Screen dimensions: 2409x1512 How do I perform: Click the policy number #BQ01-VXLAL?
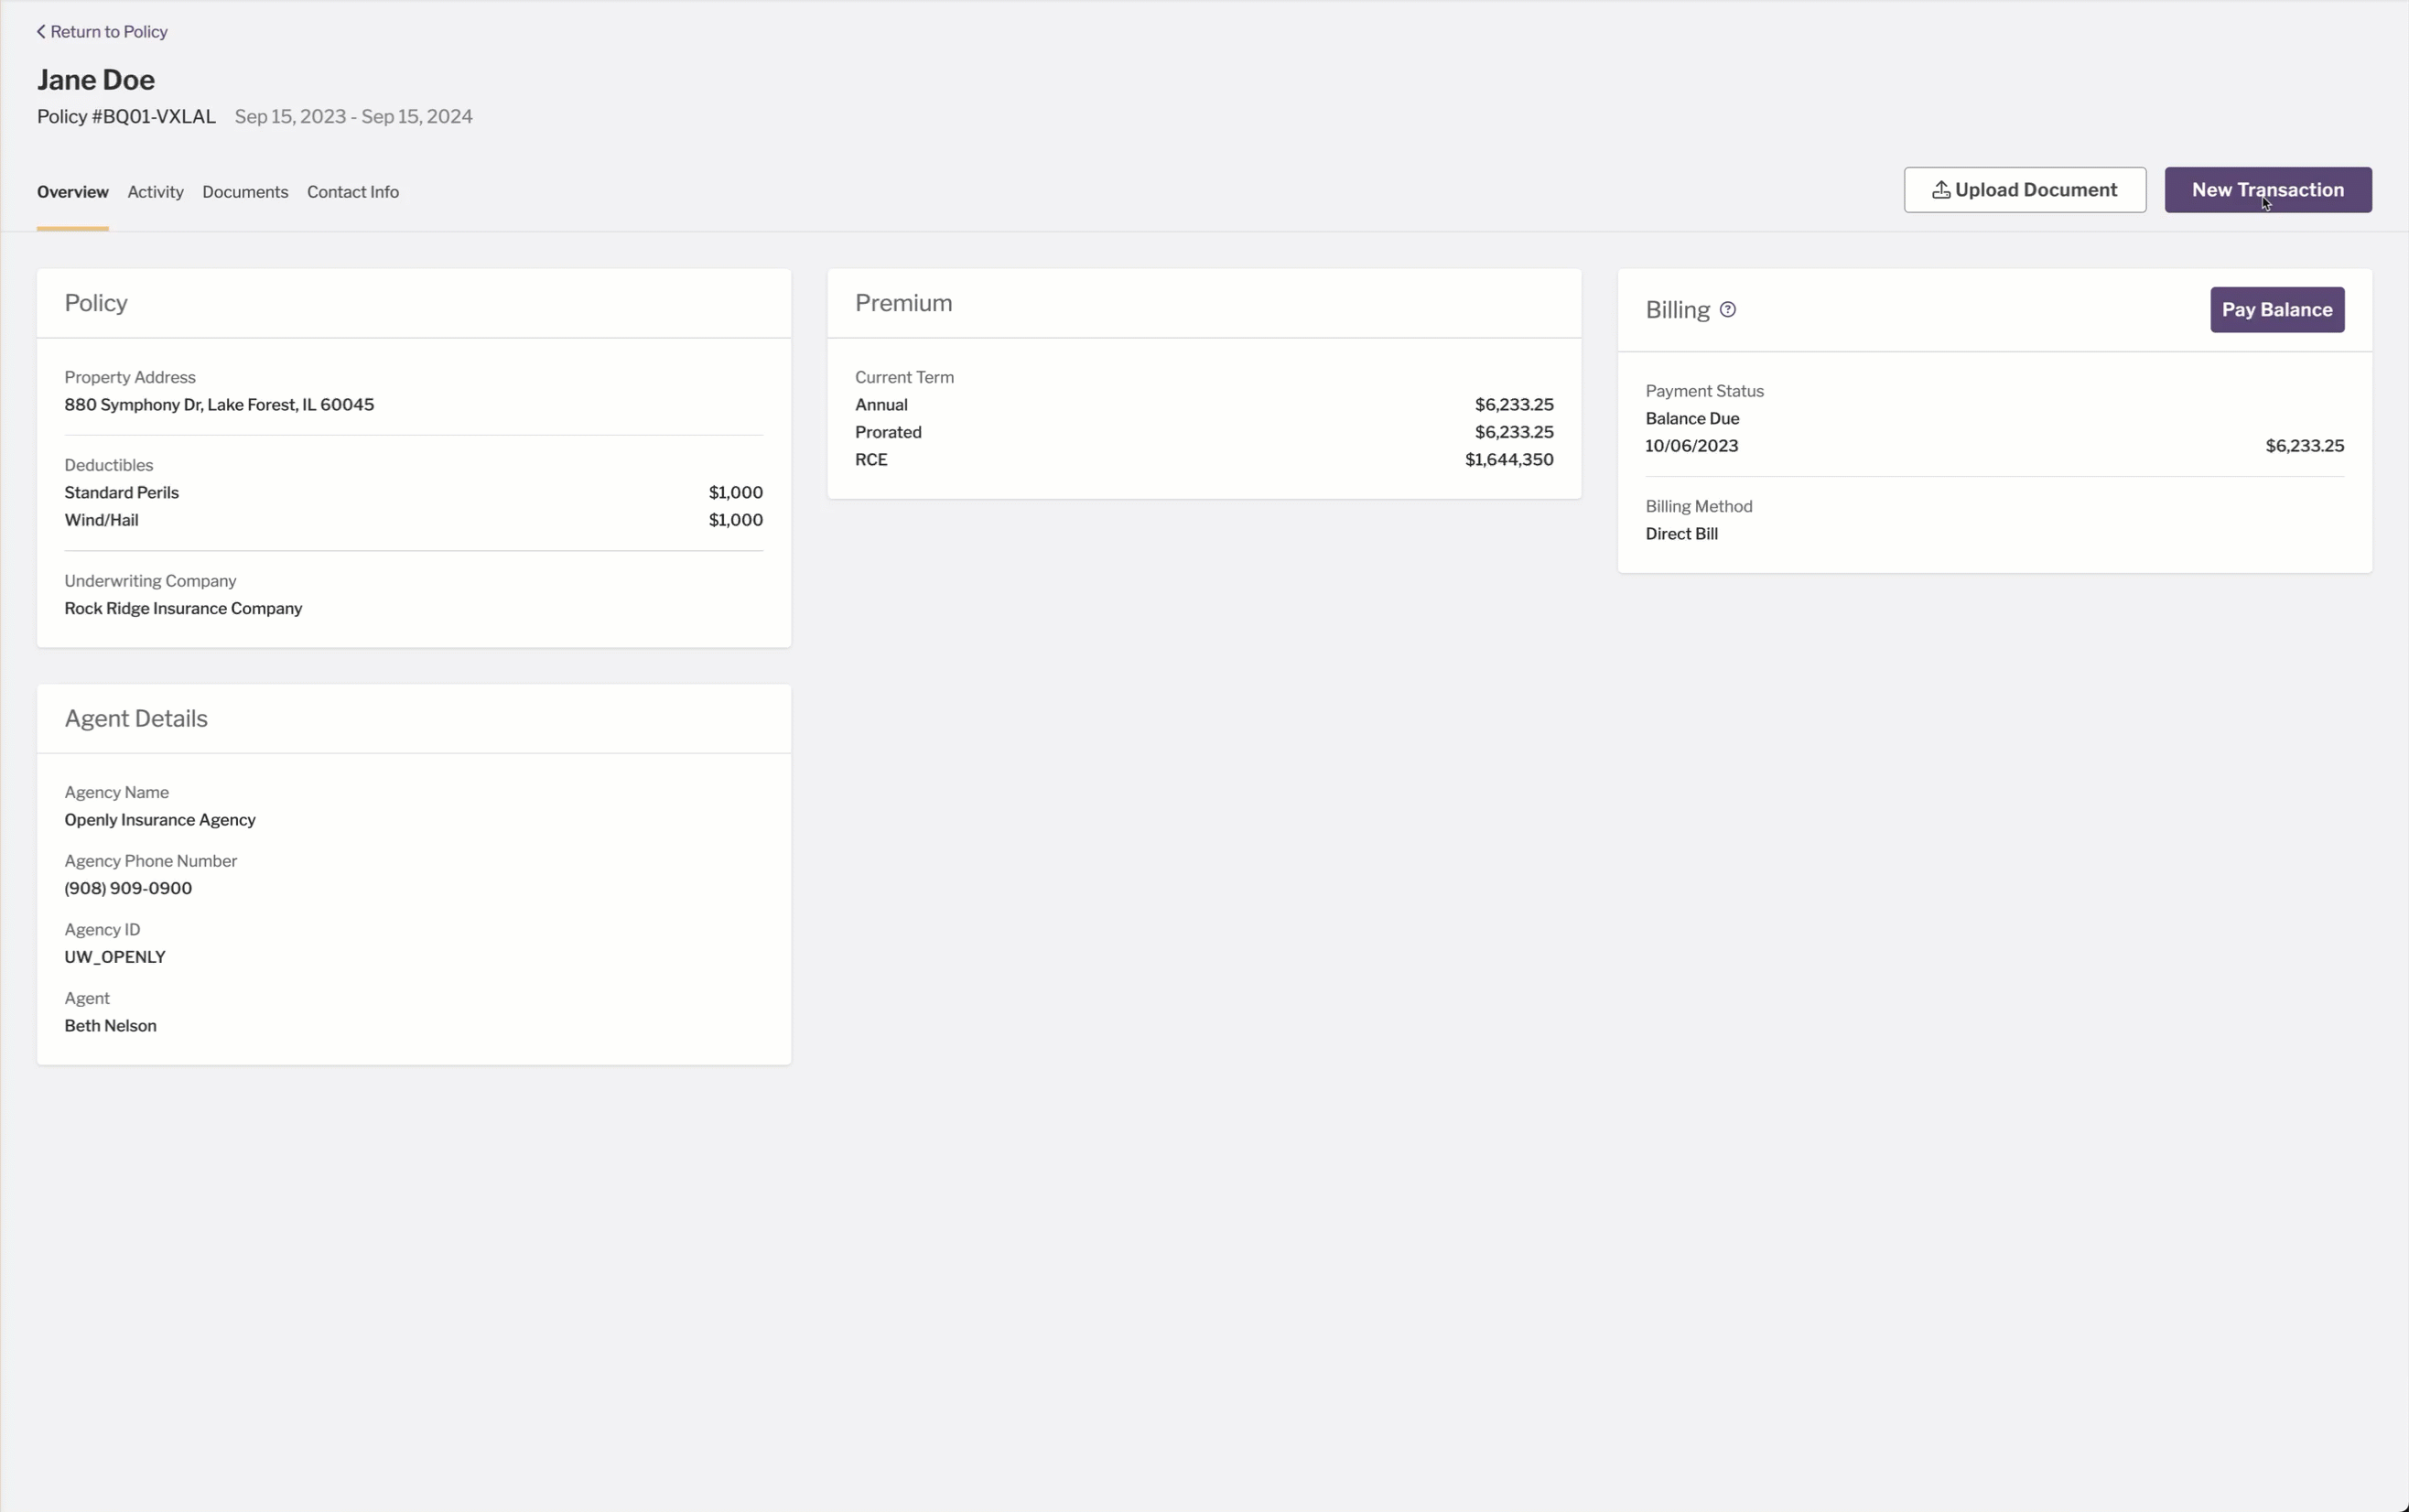coord(153,117)
